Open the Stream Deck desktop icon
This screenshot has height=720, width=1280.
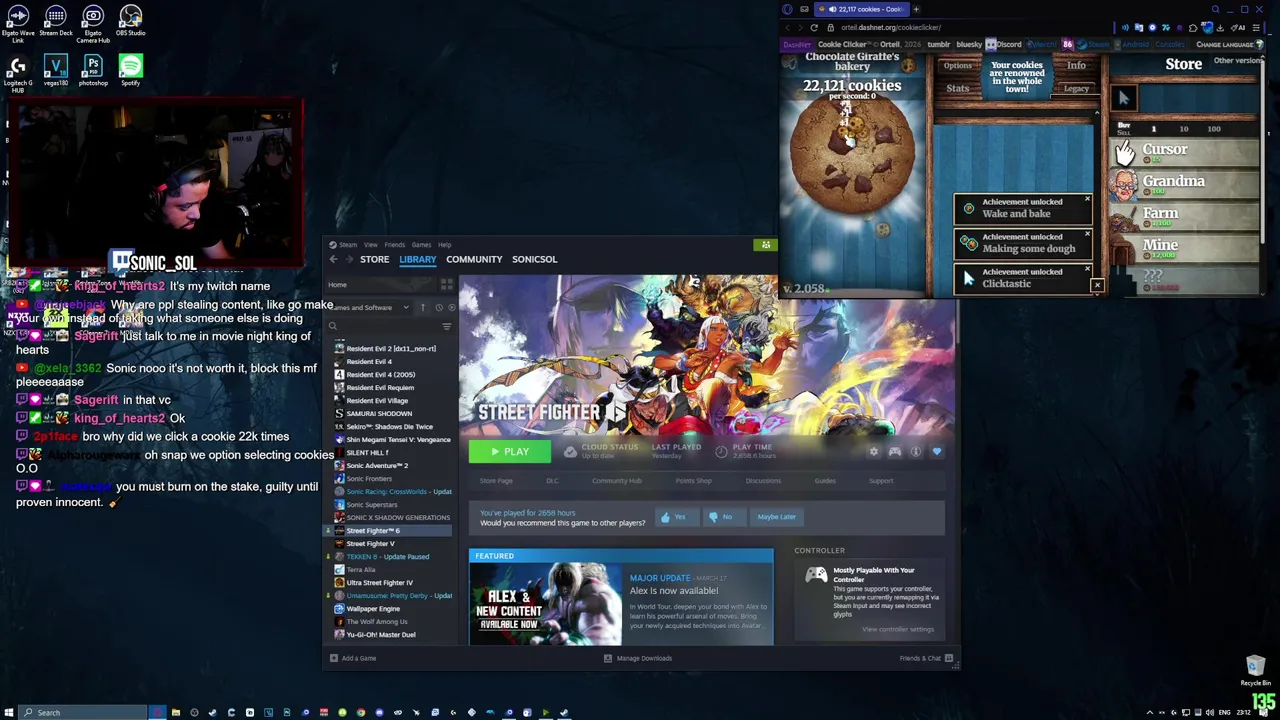click(55, 21)
